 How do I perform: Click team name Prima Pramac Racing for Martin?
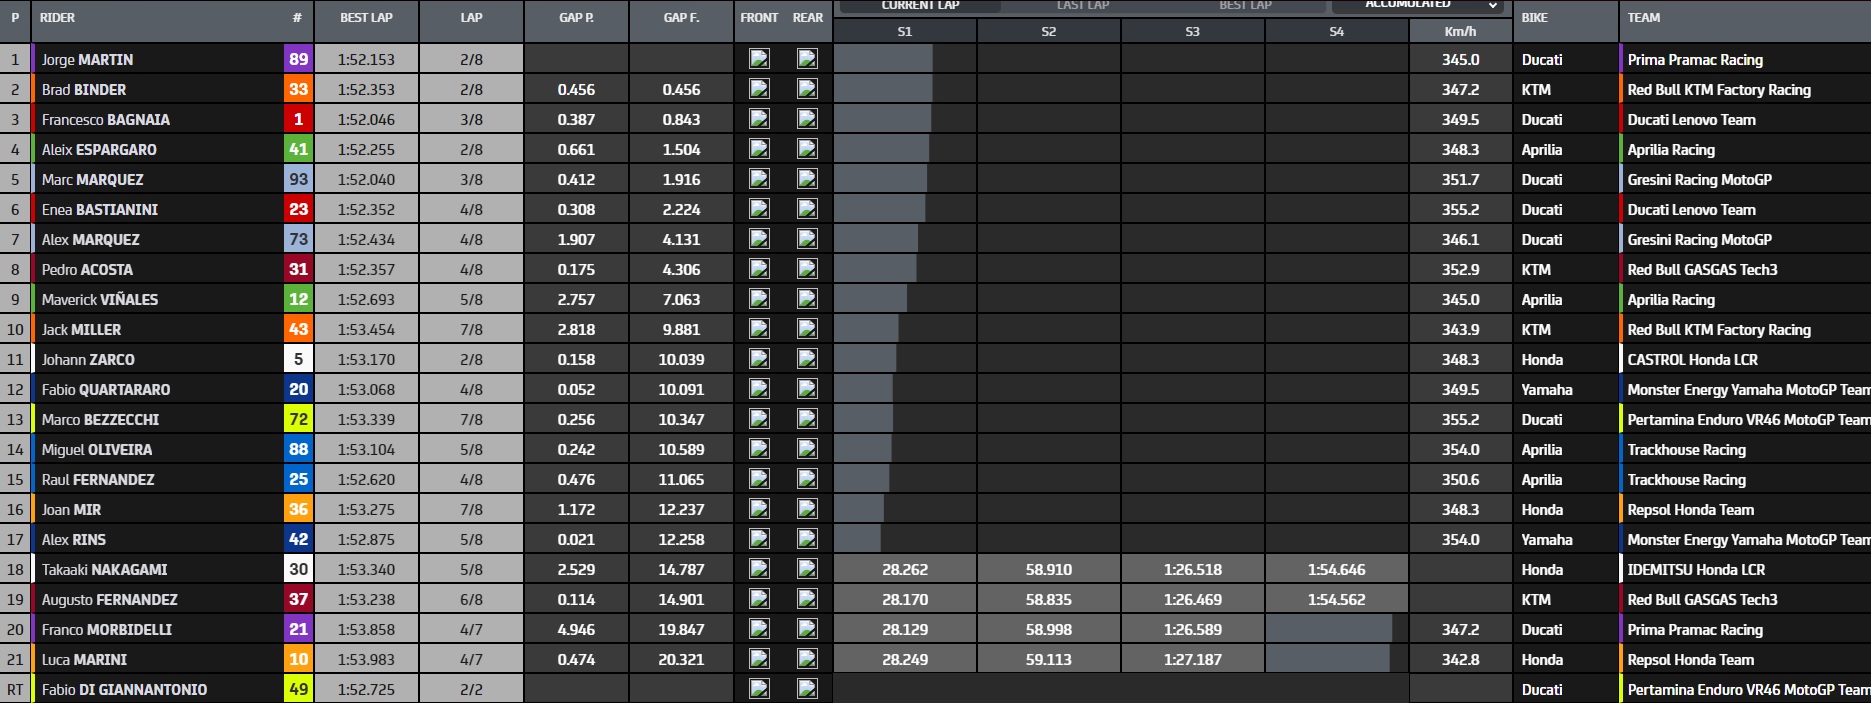tap(1695, 59)
